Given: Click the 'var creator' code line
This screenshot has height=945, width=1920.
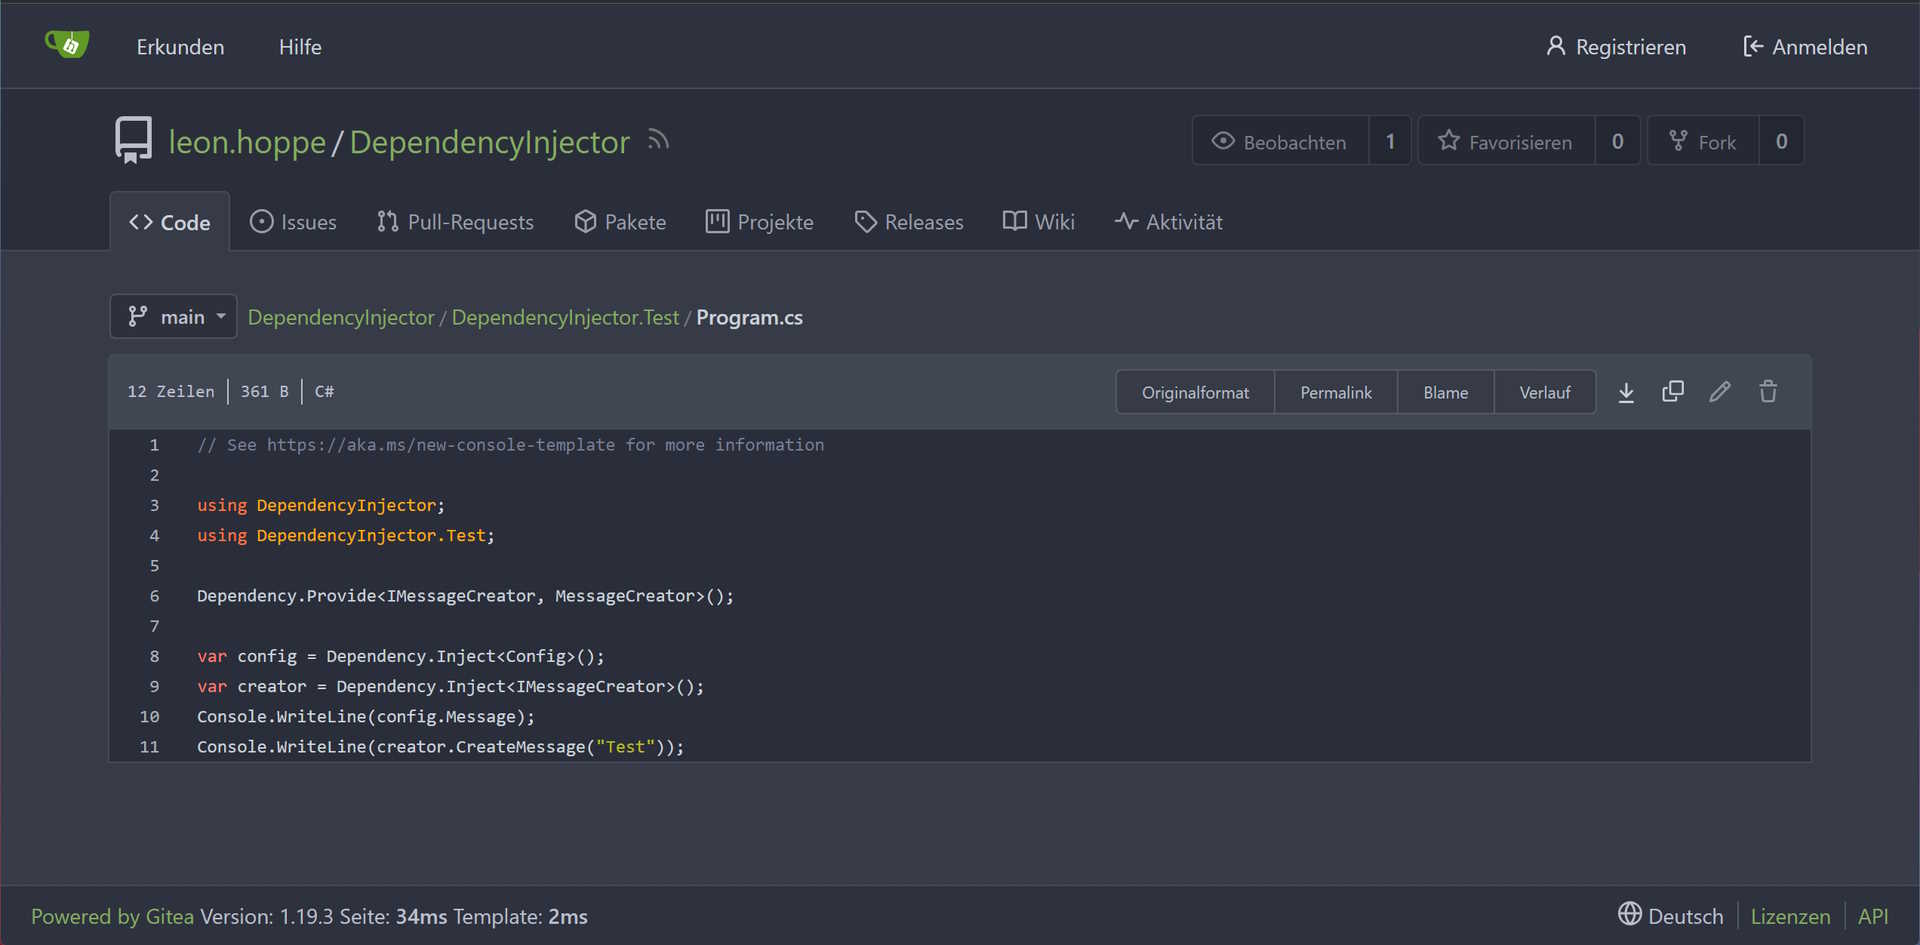Looking at the screenshot, I should 451,686.
